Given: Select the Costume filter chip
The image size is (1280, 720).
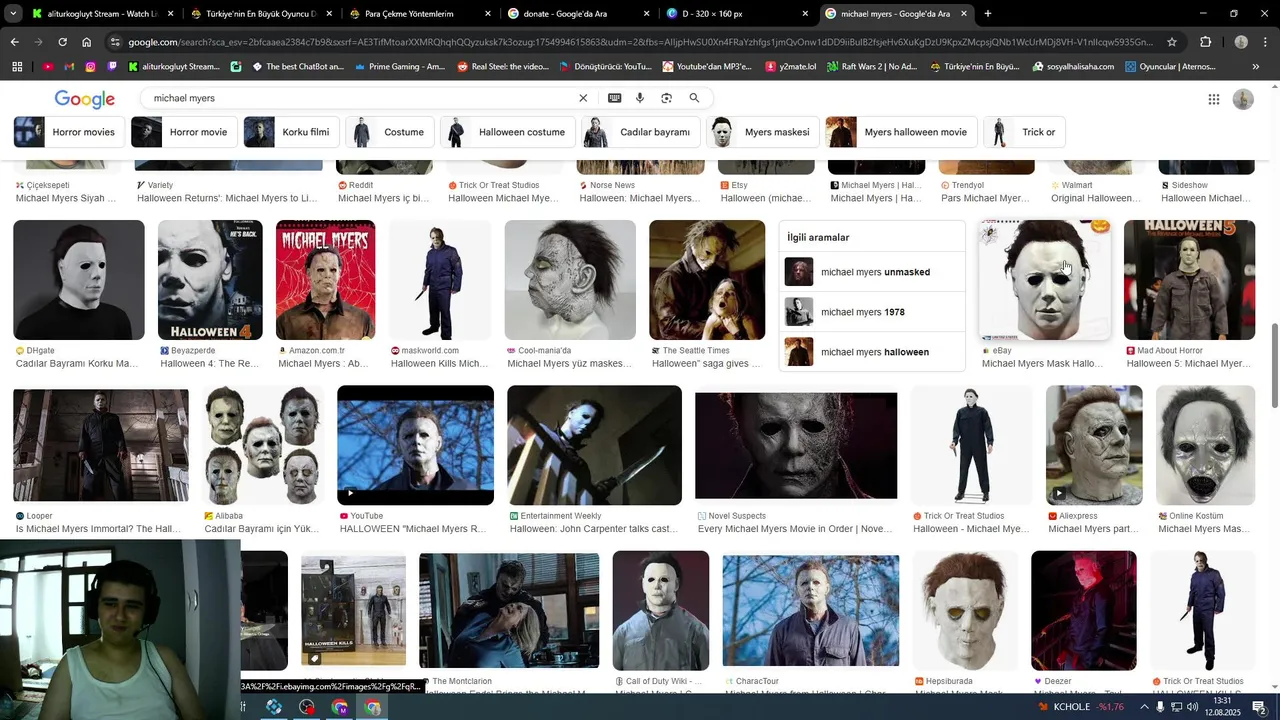Looking at the screenshot, I should coord(390,132).
